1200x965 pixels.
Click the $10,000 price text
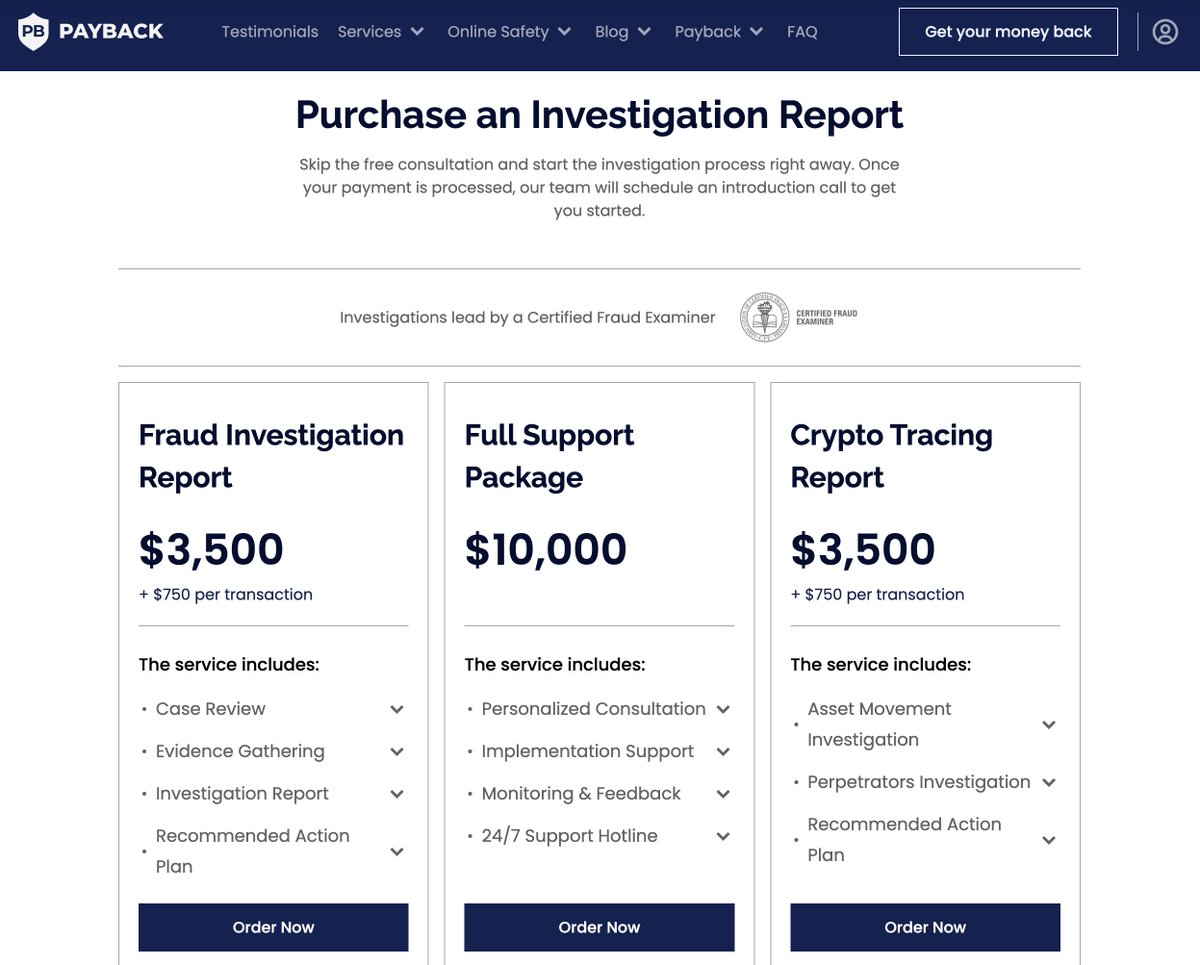[546, 549]
